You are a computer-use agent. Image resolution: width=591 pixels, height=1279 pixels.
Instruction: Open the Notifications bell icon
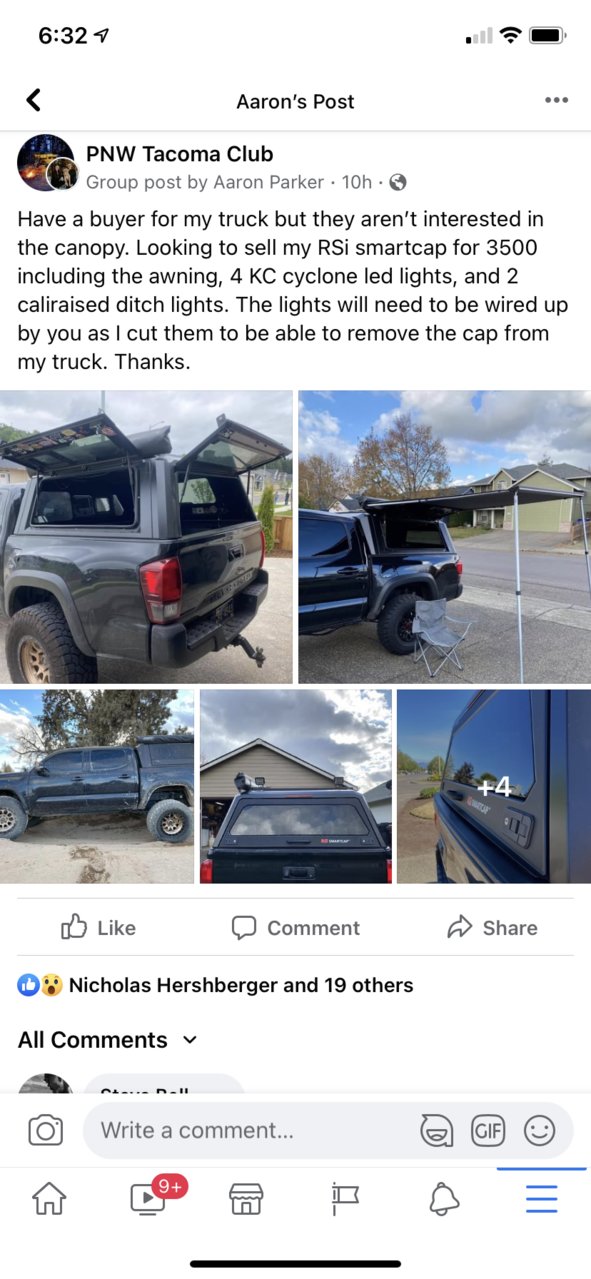(x=443, y=1198)
